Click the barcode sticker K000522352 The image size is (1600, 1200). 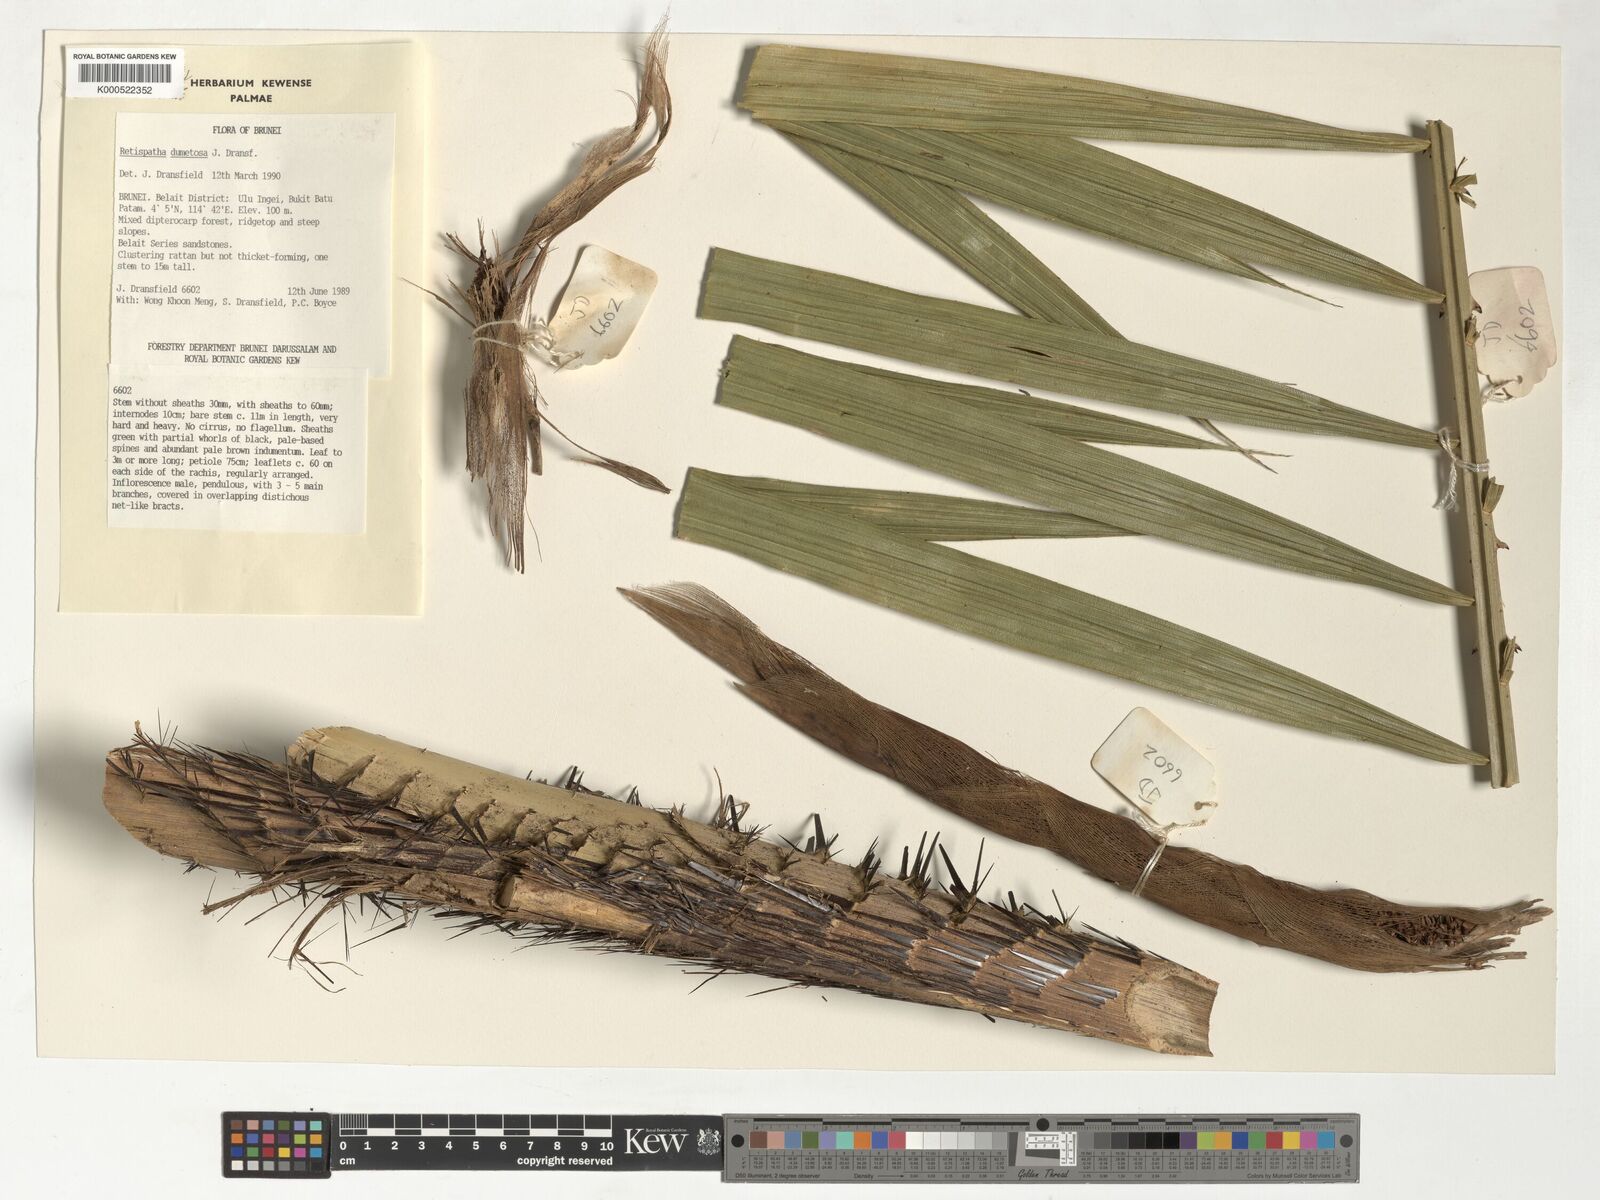click(x=125, y=76)
